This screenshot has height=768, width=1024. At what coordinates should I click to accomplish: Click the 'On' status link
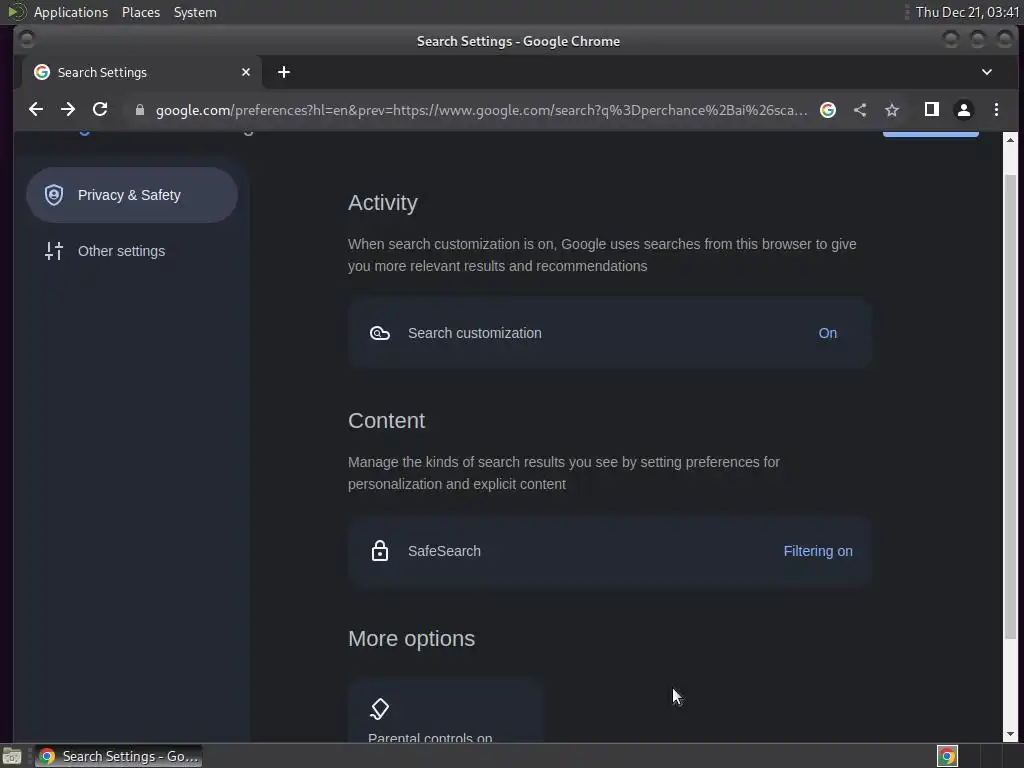[827, 333]
